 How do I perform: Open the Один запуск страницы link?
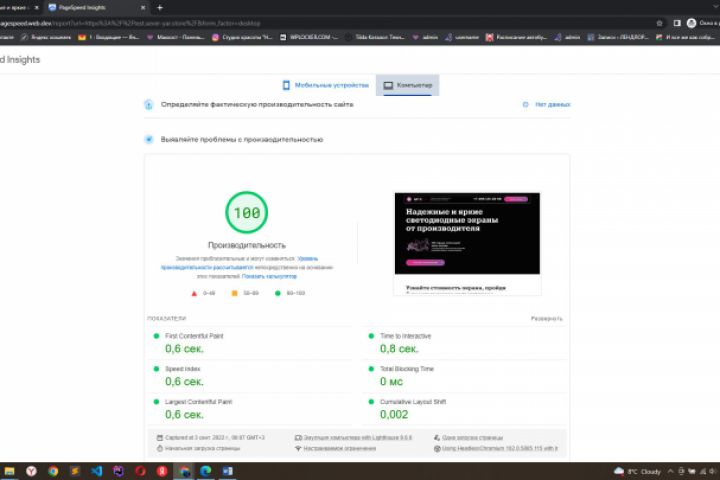click(x=472, y=438)
